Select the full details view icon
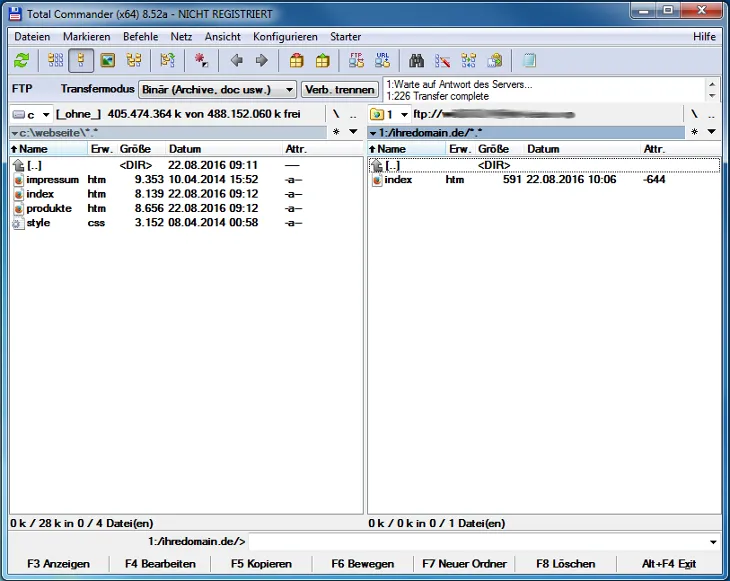Image resolution: width=730 pixels, height=581 pixels. tap(81, 61)
